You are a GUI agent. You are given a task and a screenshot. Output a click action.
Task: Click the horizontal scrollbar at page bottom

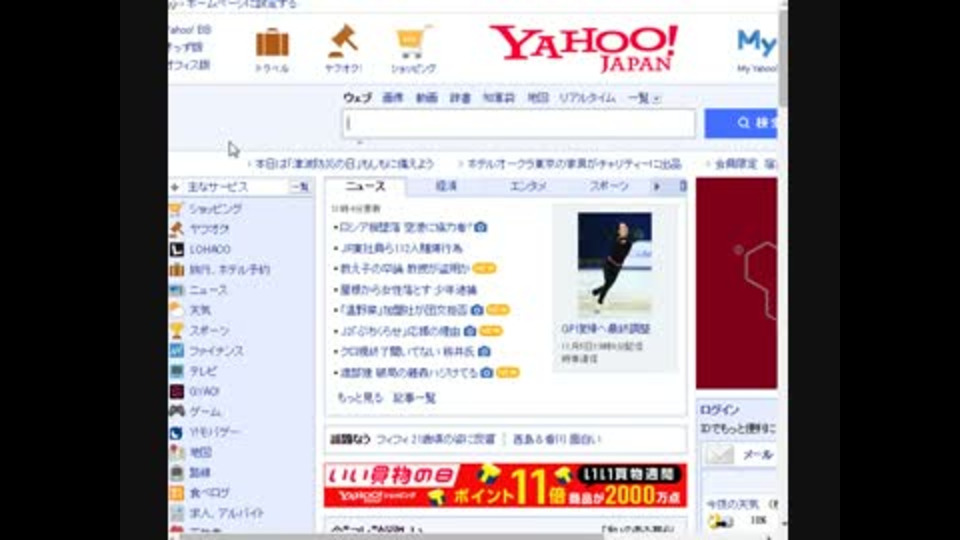pyautogui.click(x=392, y=537)
